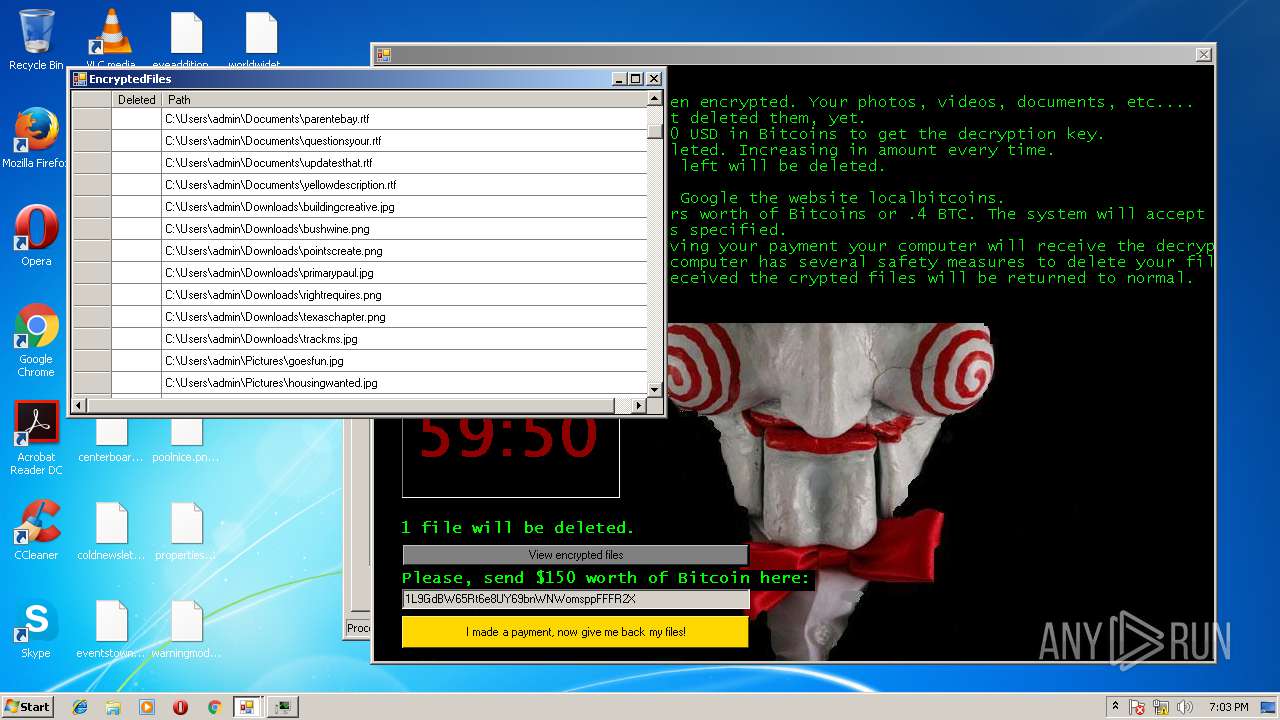Image resolution: width=1280 pixels, height=720 pixels.
Task: Open Internet Explorer from the taskbar
Action: 80,707
